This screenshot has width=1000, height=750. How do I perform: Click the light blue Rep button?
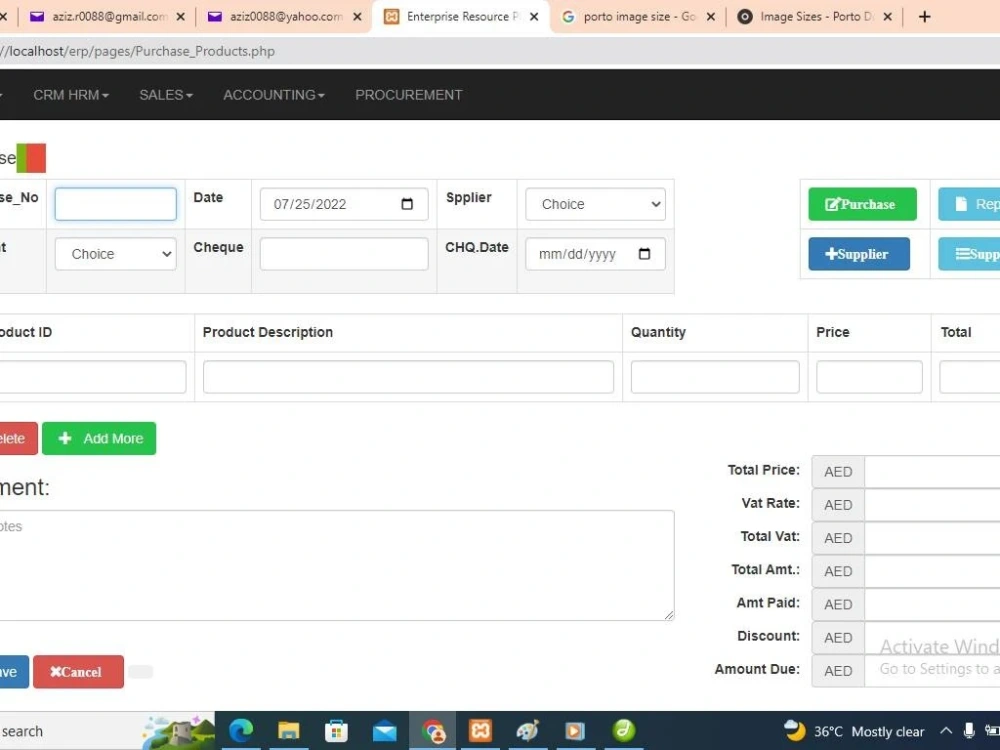point(969,204)
